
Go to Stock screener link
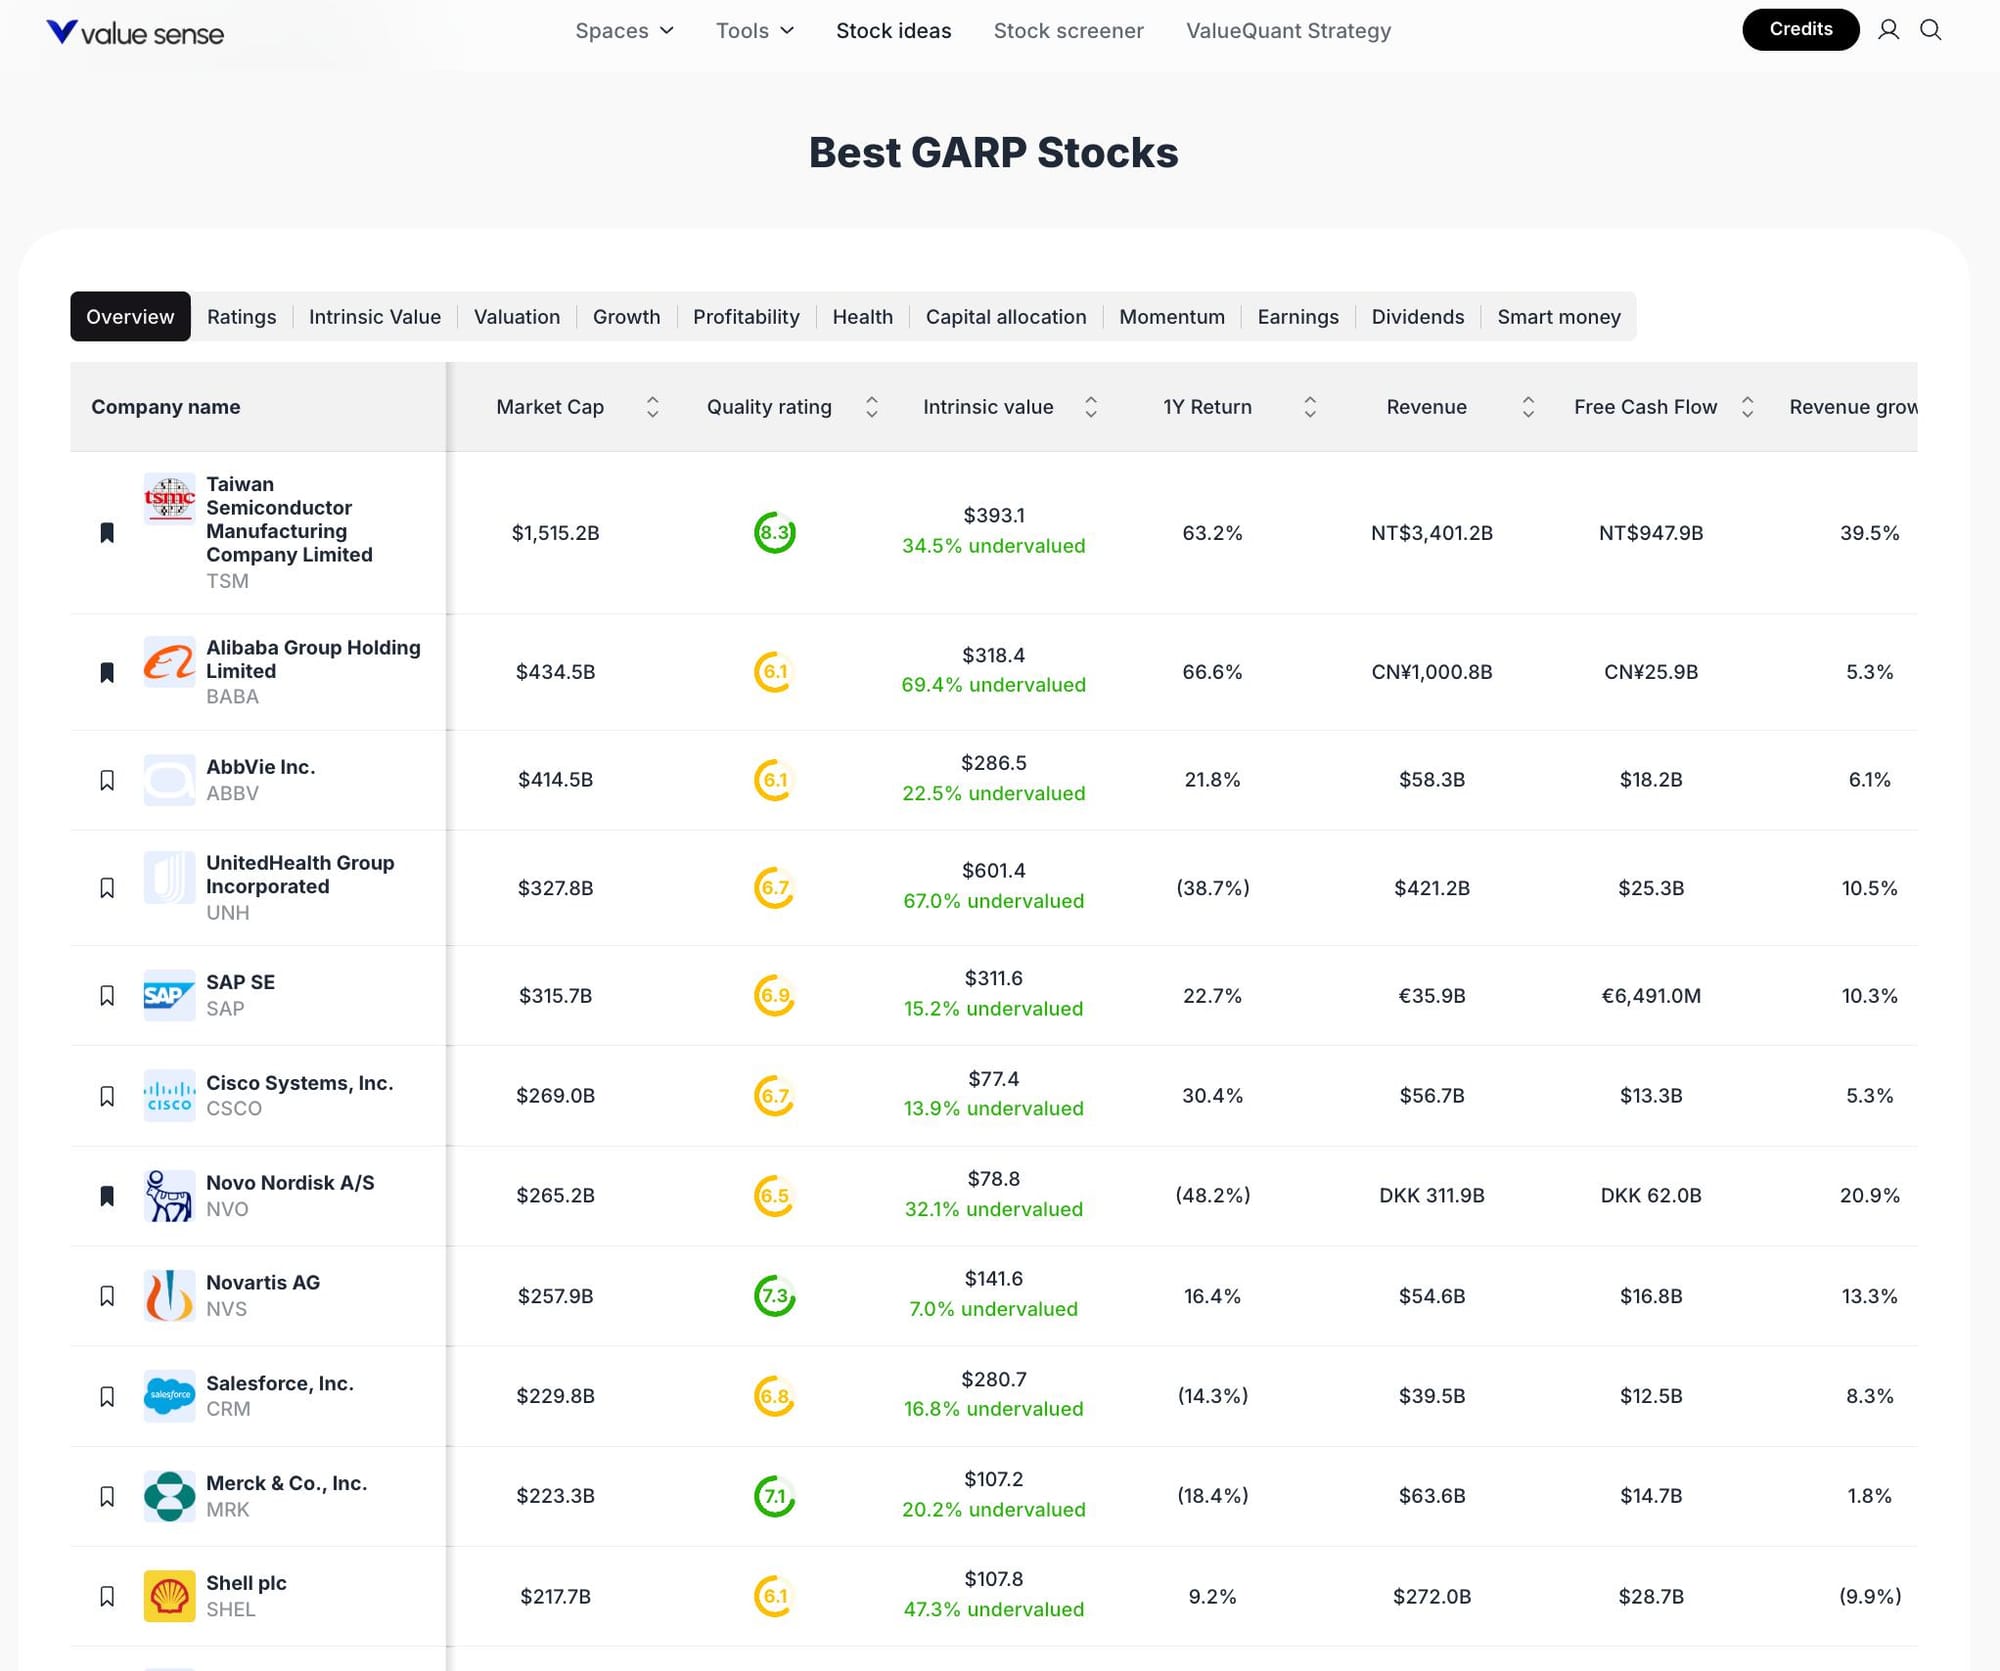coord(1068,31)
